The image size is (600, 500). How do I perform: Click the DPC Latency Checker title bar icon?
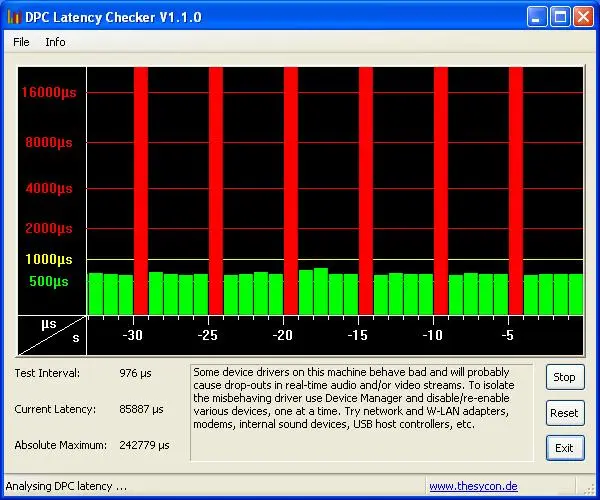click(14, 17)
